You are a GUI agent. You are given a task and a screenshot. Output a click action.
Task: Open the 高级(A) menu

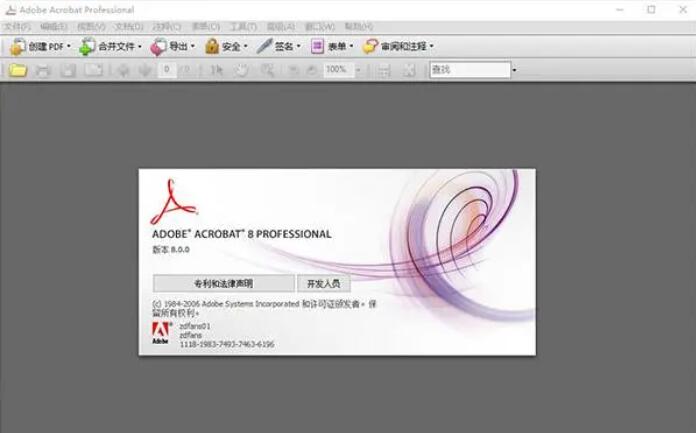point(281,27)
